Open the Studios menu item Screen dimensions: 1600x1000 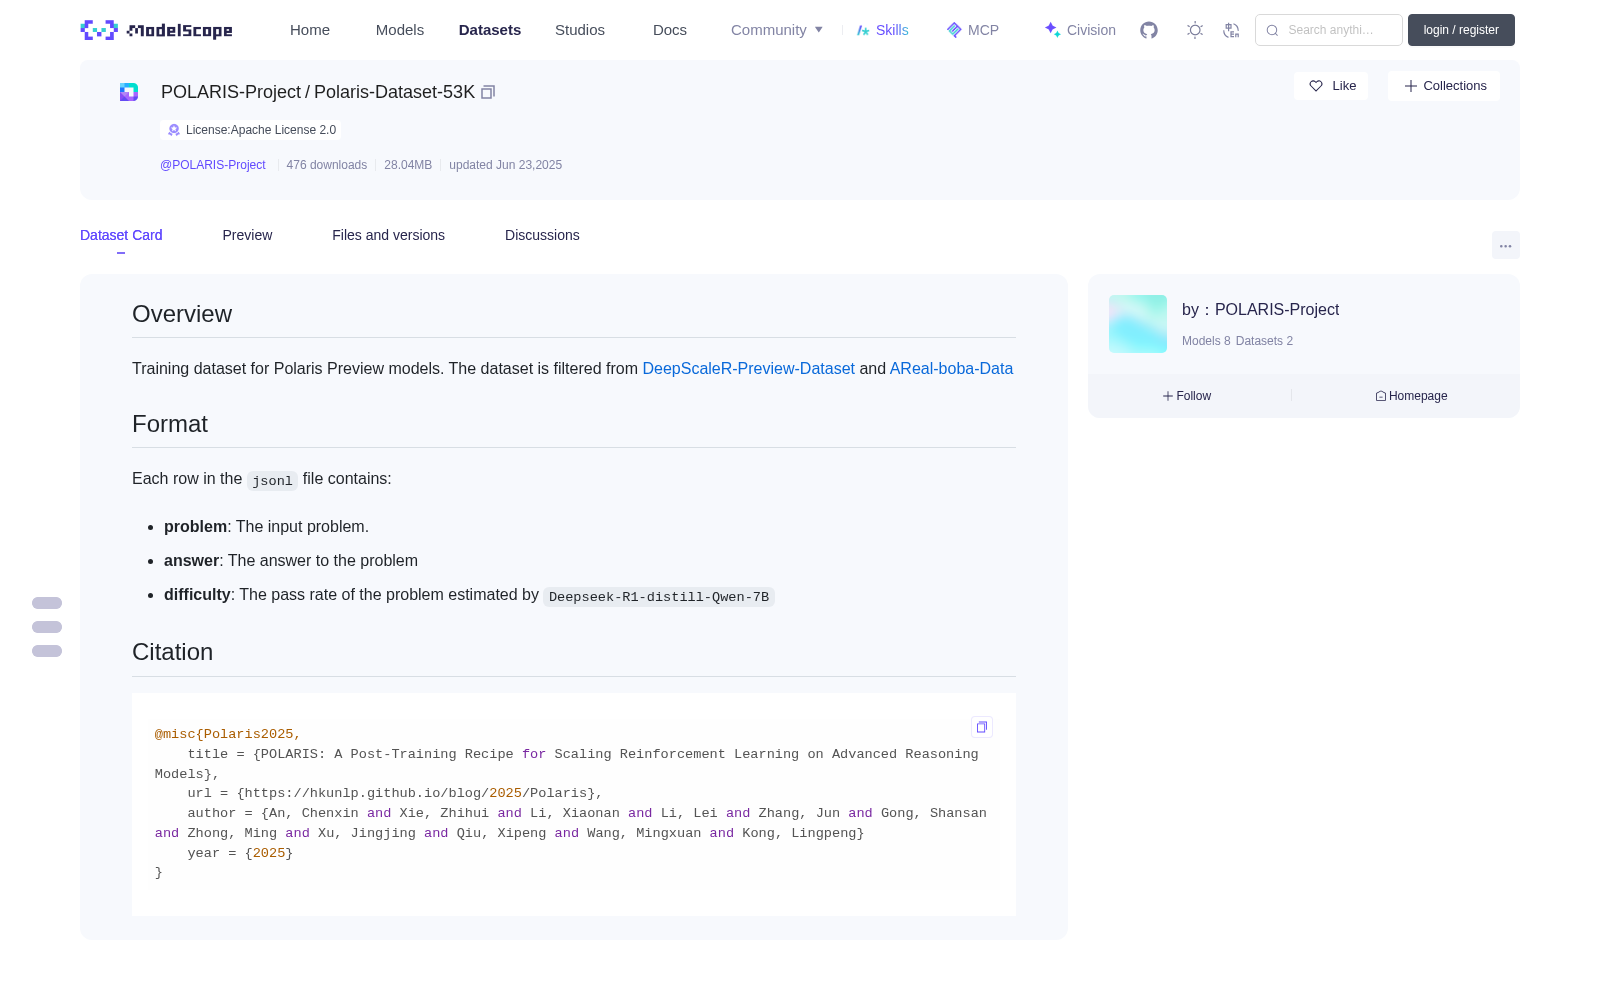(x=580, y=30)
